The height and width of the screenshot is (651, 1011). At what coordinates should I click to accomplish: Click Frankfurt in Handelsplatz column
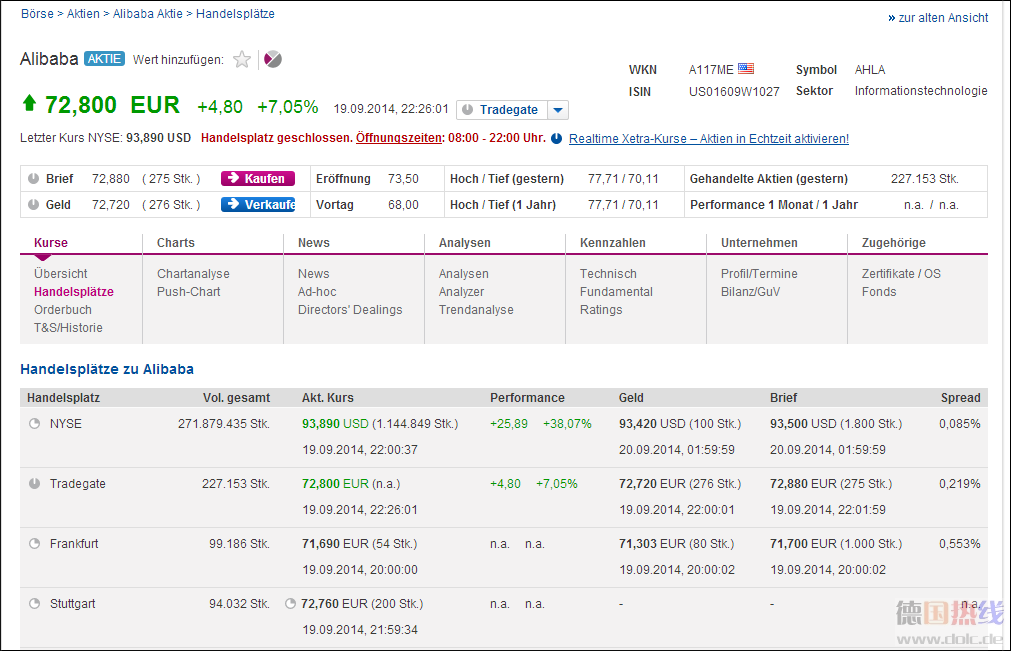coord(74,543)
